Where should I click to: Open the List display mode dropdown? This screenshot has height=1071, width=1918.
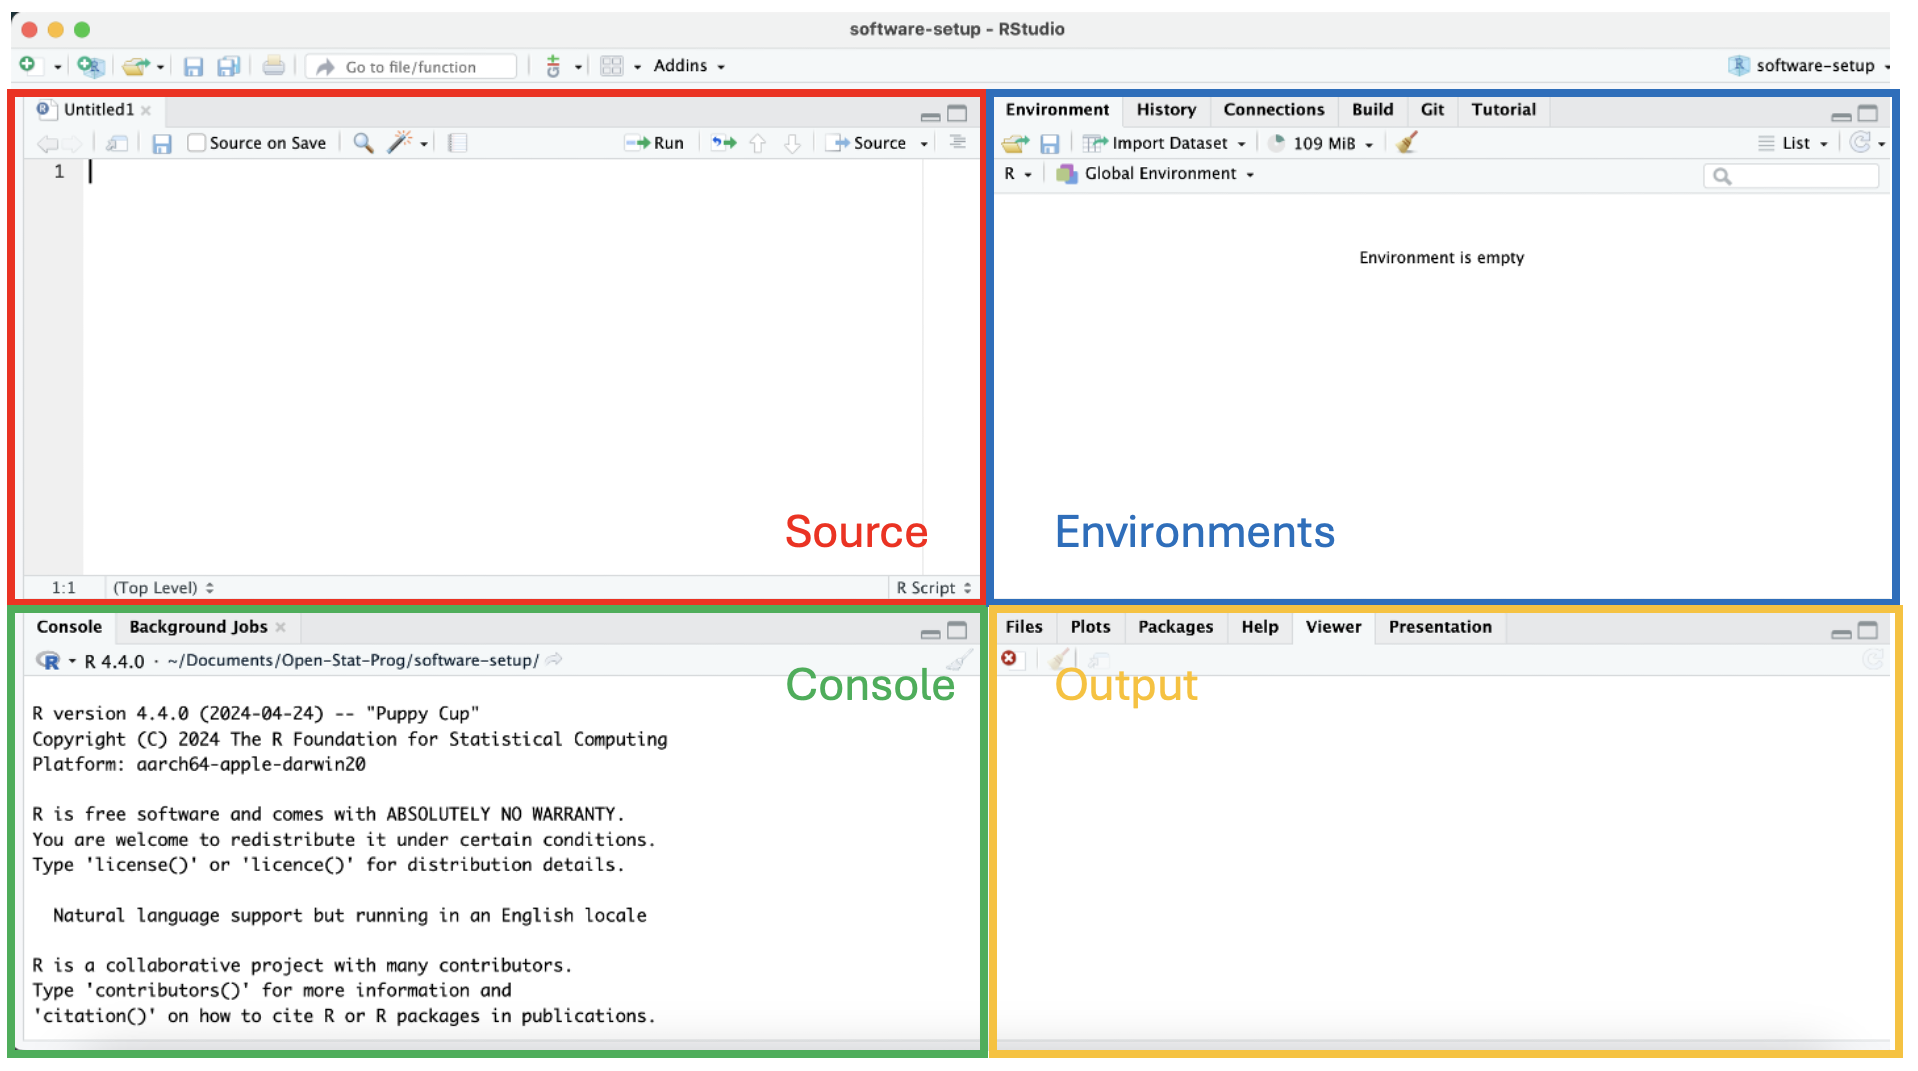[1795, 143]
